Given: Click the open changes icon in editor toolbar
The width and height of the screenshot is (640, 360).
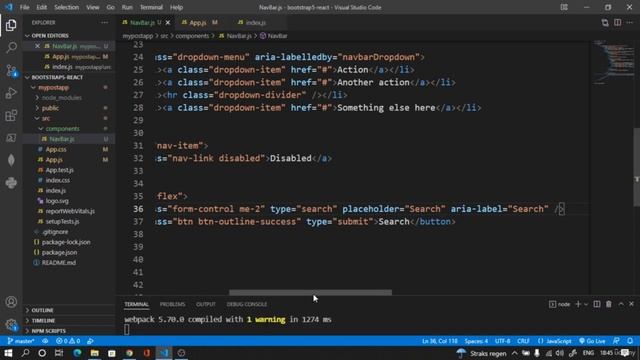Looking at the screenshot, I should (x=605, y=22).
